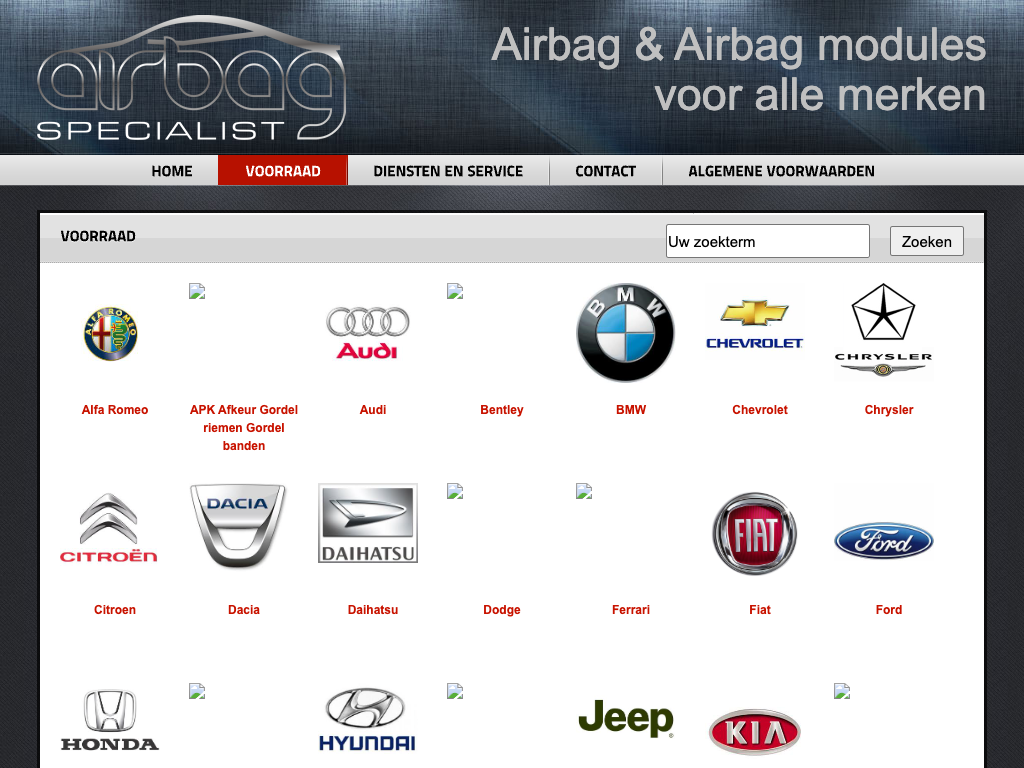The image size is (1024, 768).
Task: Click the Fiat red badge logo
Action: coord(755,533)
